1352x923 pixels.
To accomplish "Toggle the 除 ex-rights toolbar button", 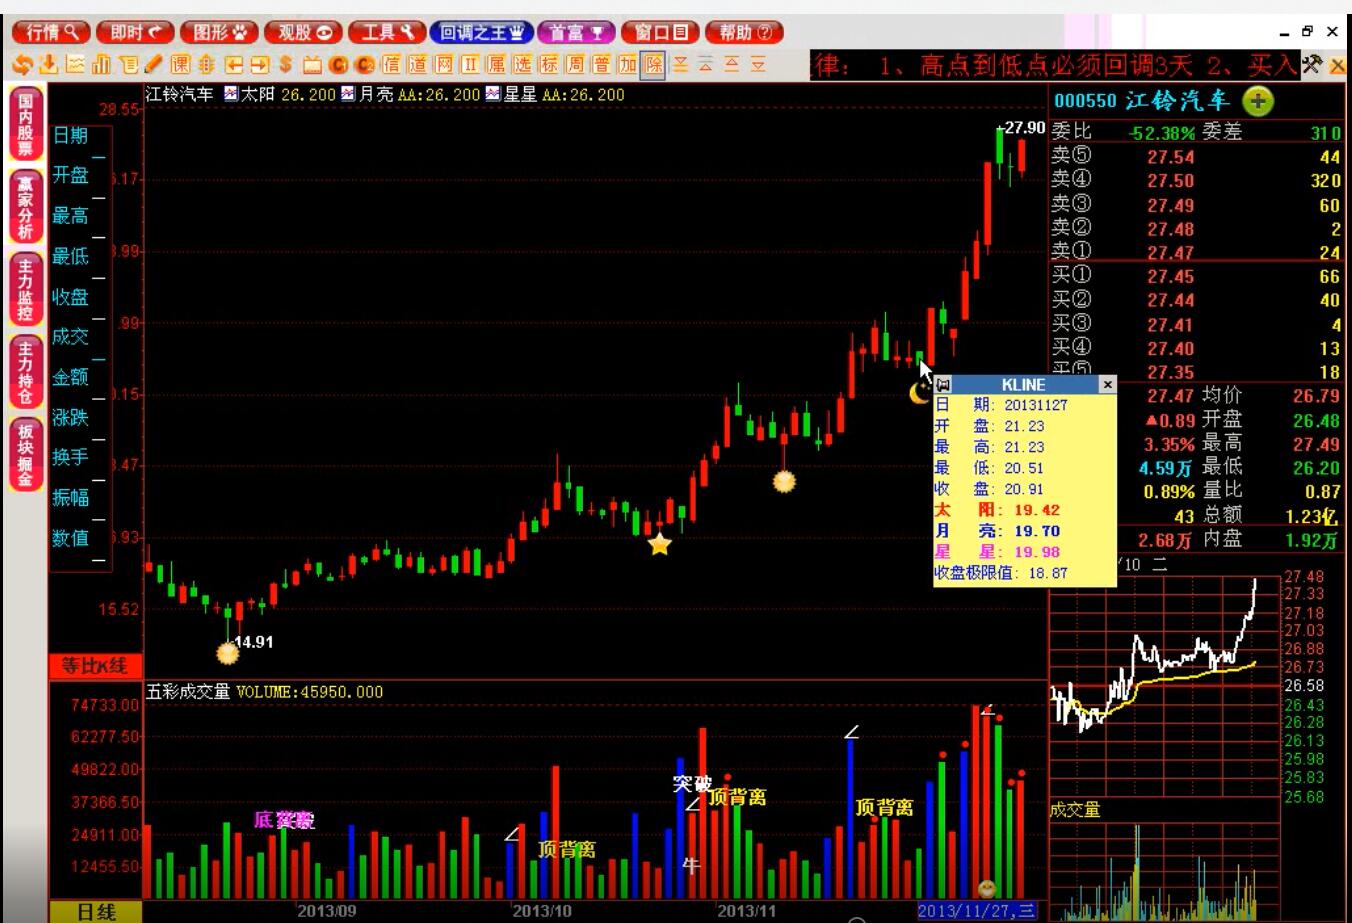I will pos(653,65).
